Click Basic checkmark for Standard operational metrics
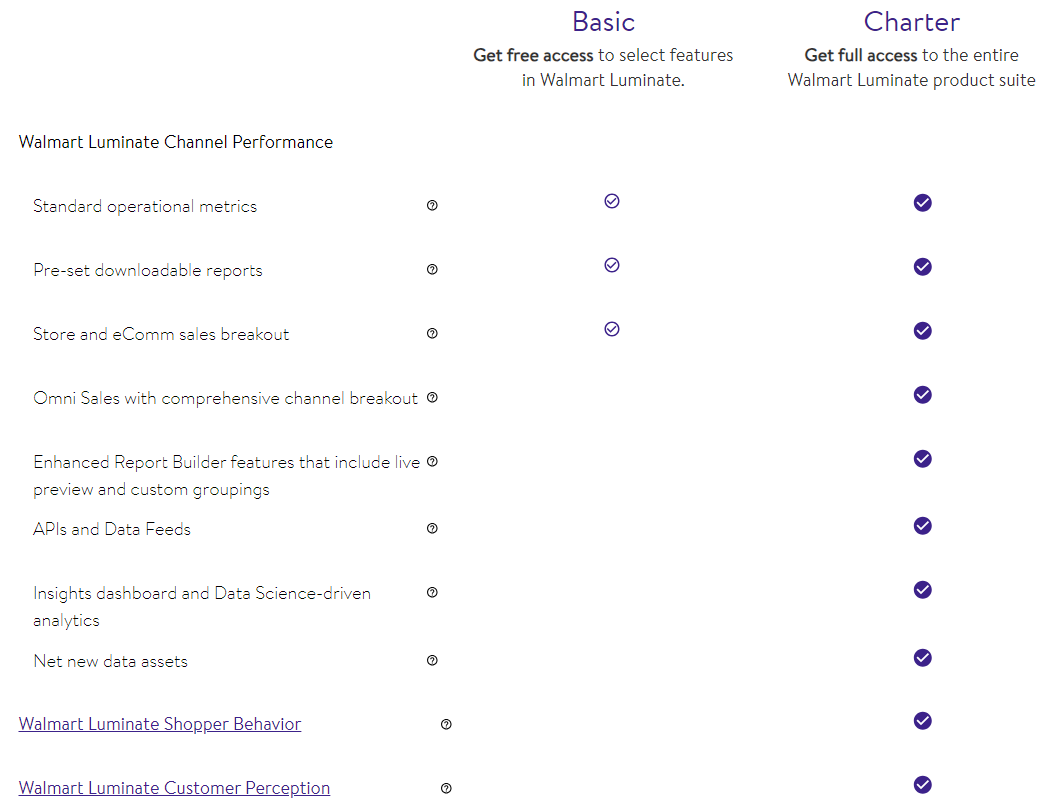This screenshot has width=1055, height=812. click(x=612, y=201)
